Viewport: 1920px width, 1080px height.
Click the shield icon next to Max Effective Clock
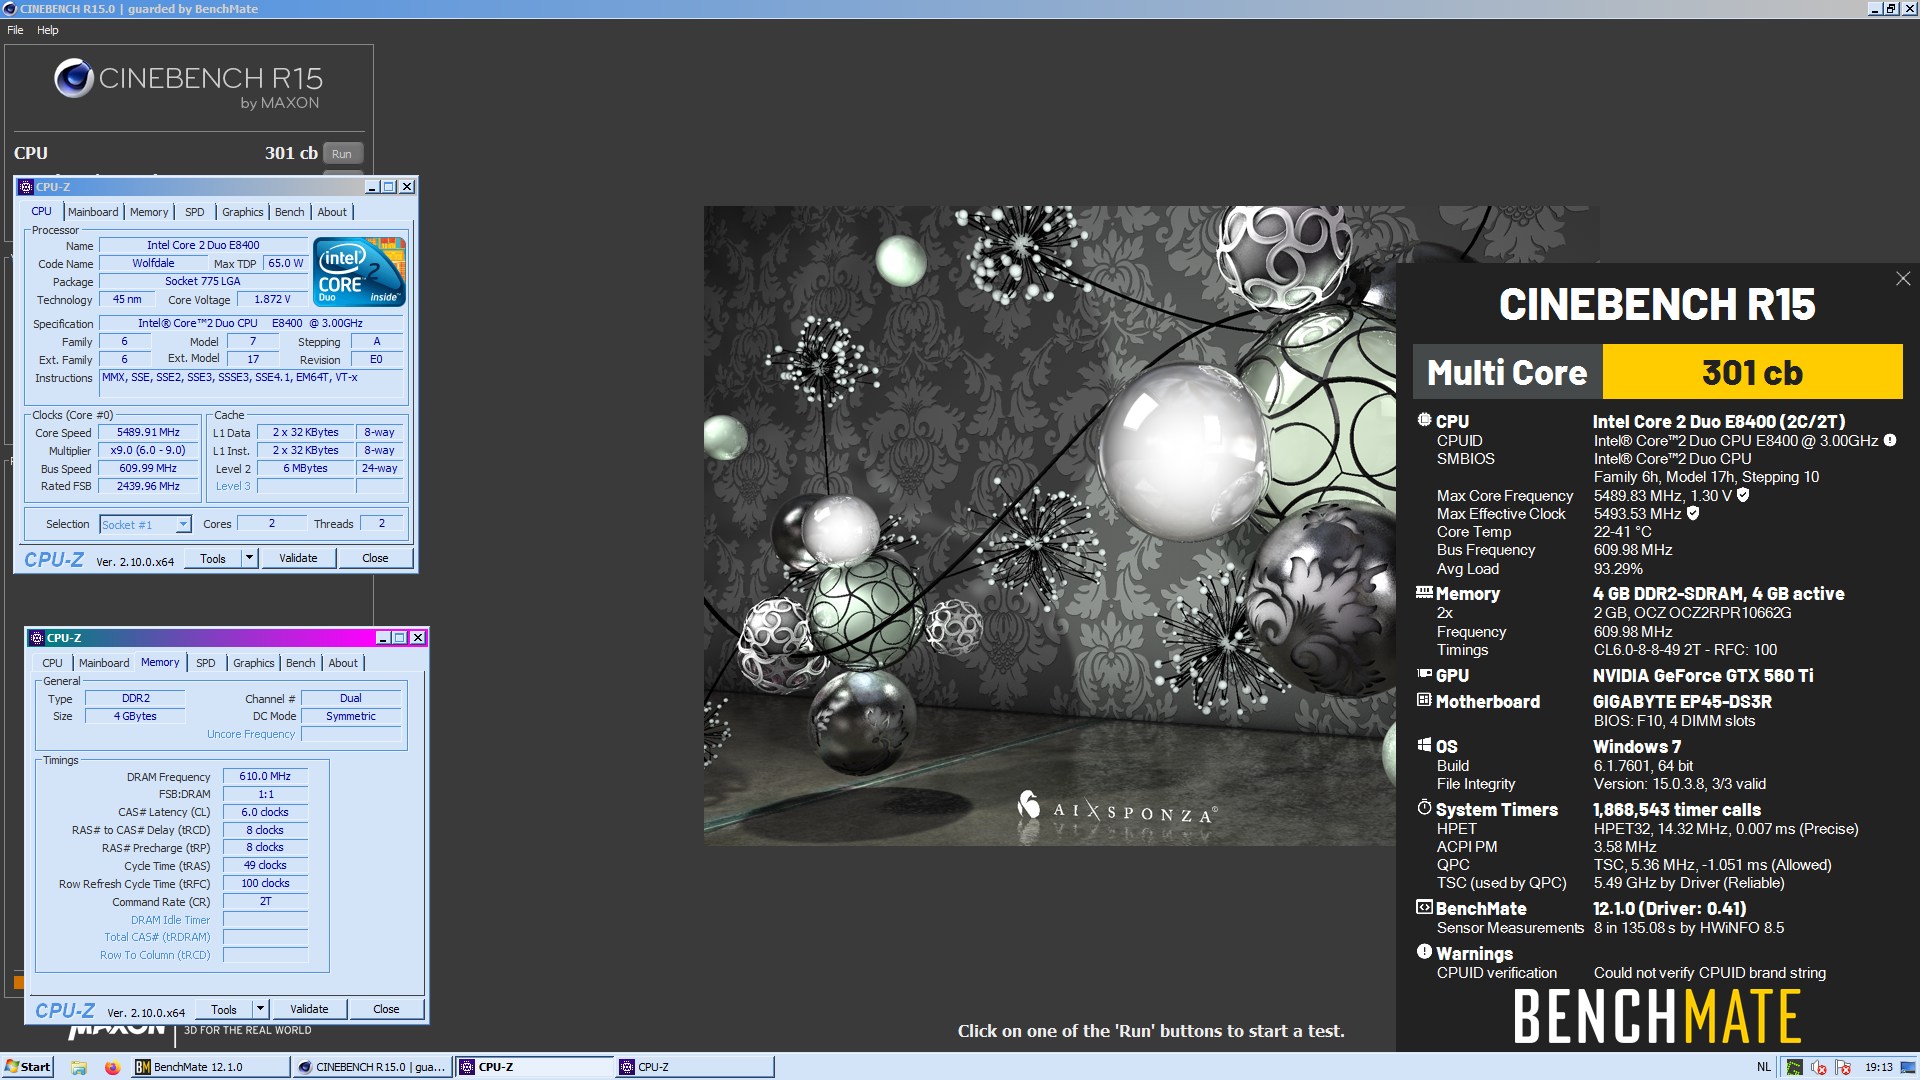tap(1693, 513)
